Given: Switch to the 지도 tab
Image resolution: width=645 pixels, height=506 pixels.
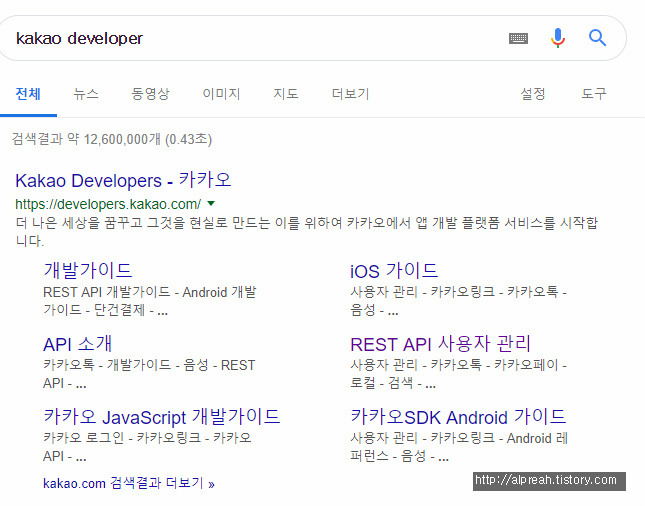Looking at the screenshot, I should [286, 94].
